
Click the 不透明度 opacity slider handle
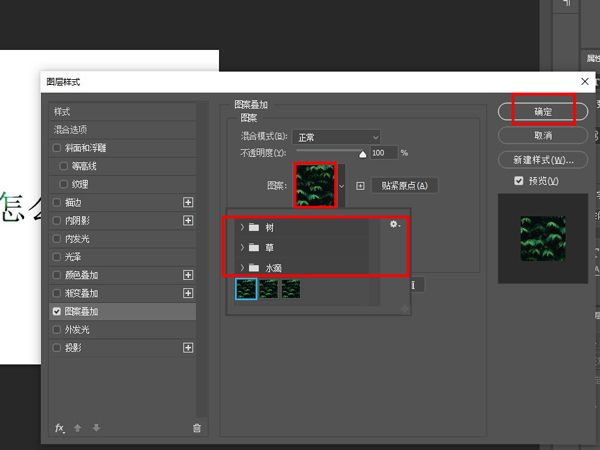click(x=364, y=153)
